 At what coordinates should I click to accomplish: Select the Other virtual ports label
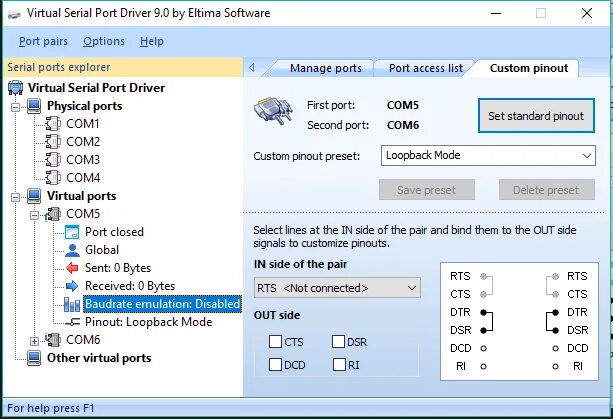click(x=99, y=358)
